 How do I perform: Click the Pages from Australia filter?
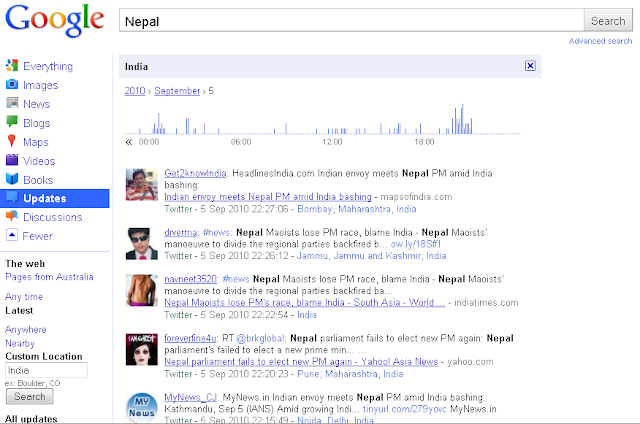[x=49, y=277]
